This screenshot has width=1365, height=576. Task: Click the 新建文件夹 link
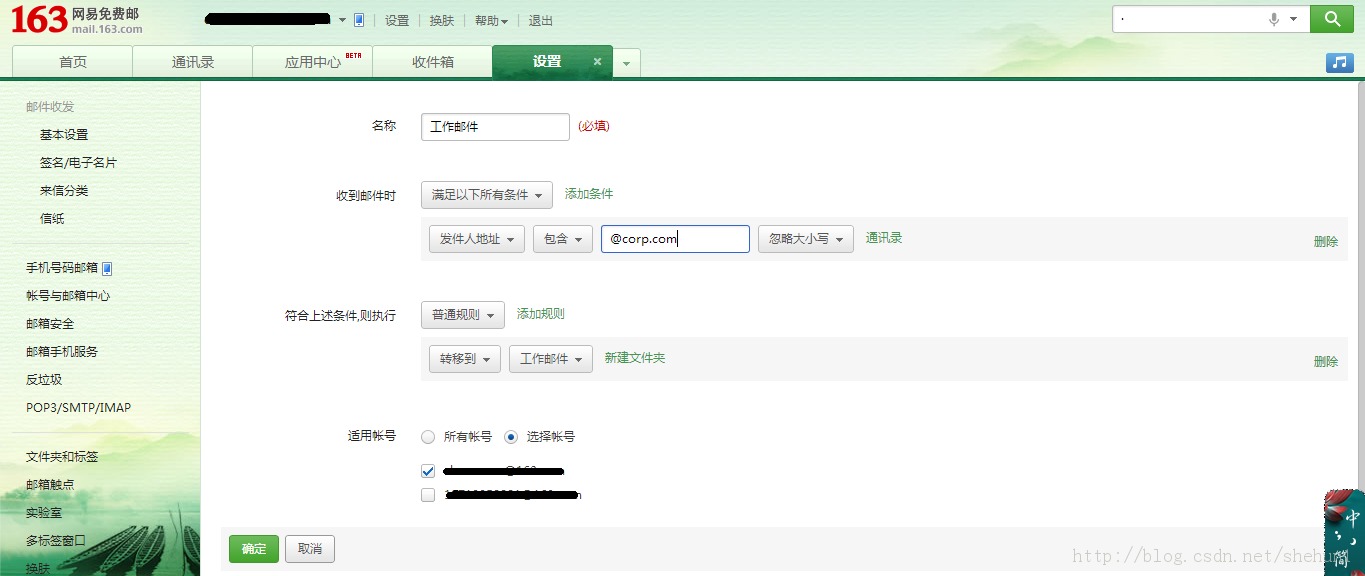pos(635,358)
